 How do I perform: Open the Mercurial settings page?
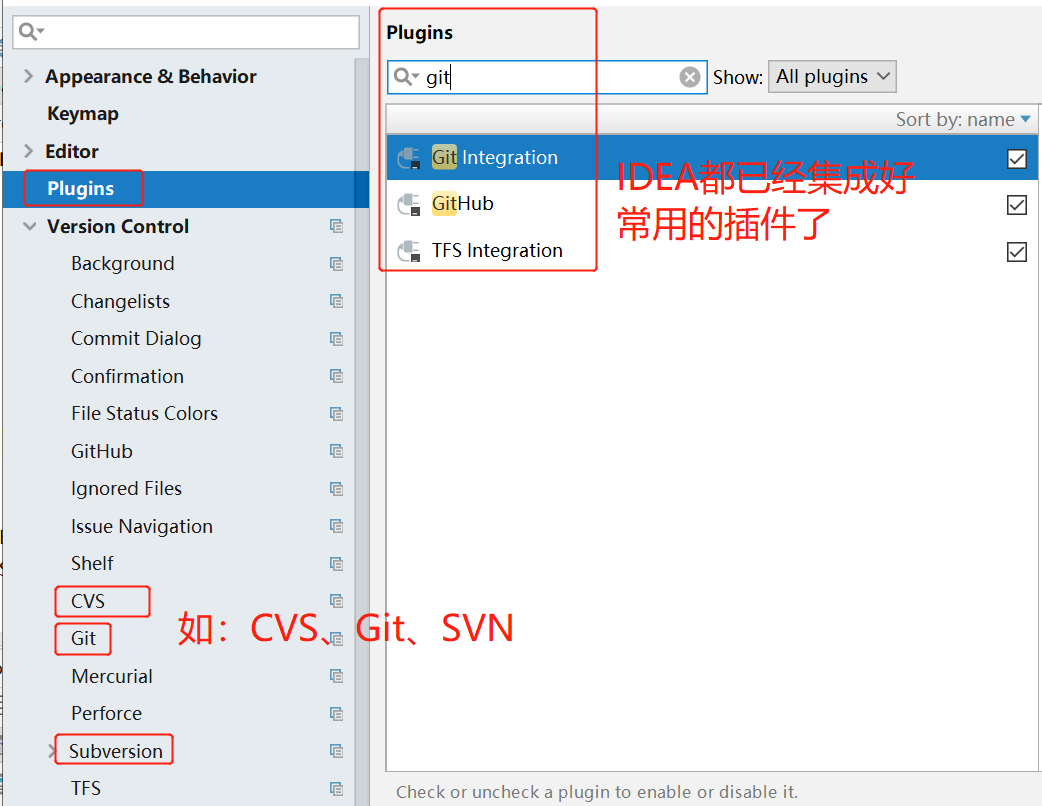click(112, 676)
